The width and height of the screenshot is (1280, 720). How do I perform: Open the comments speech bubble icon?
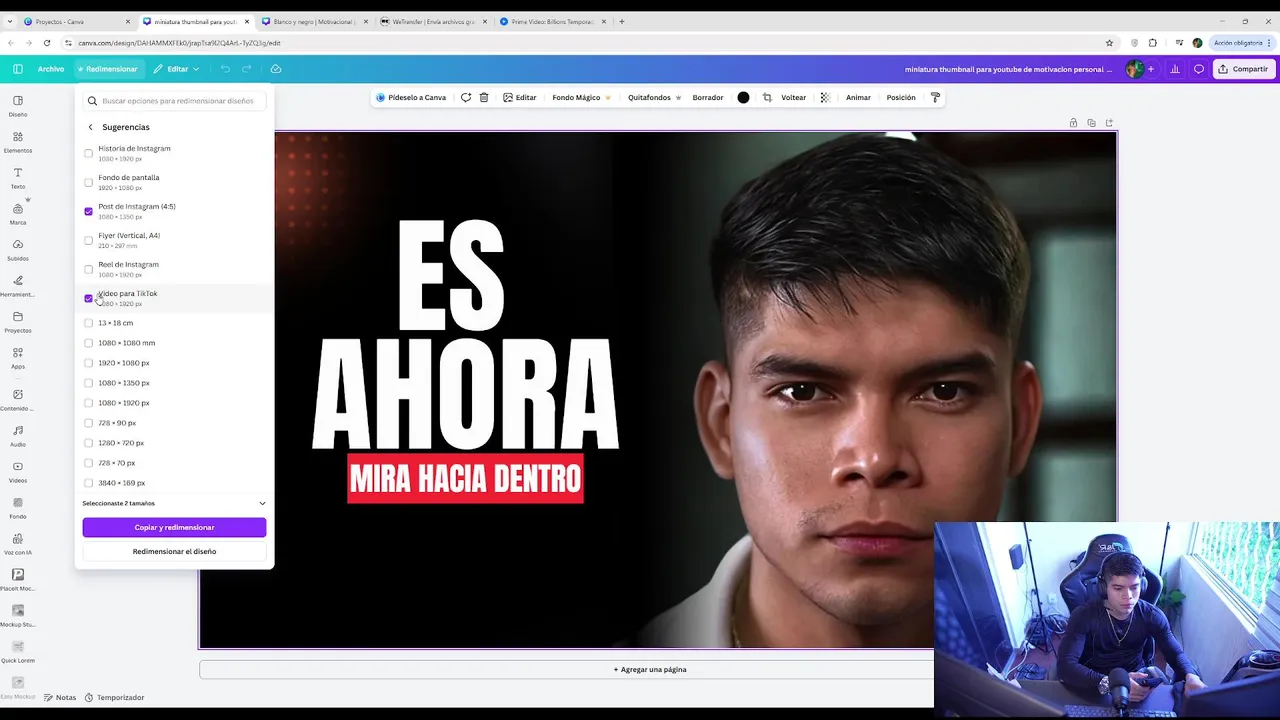[x=1199, y=69]
